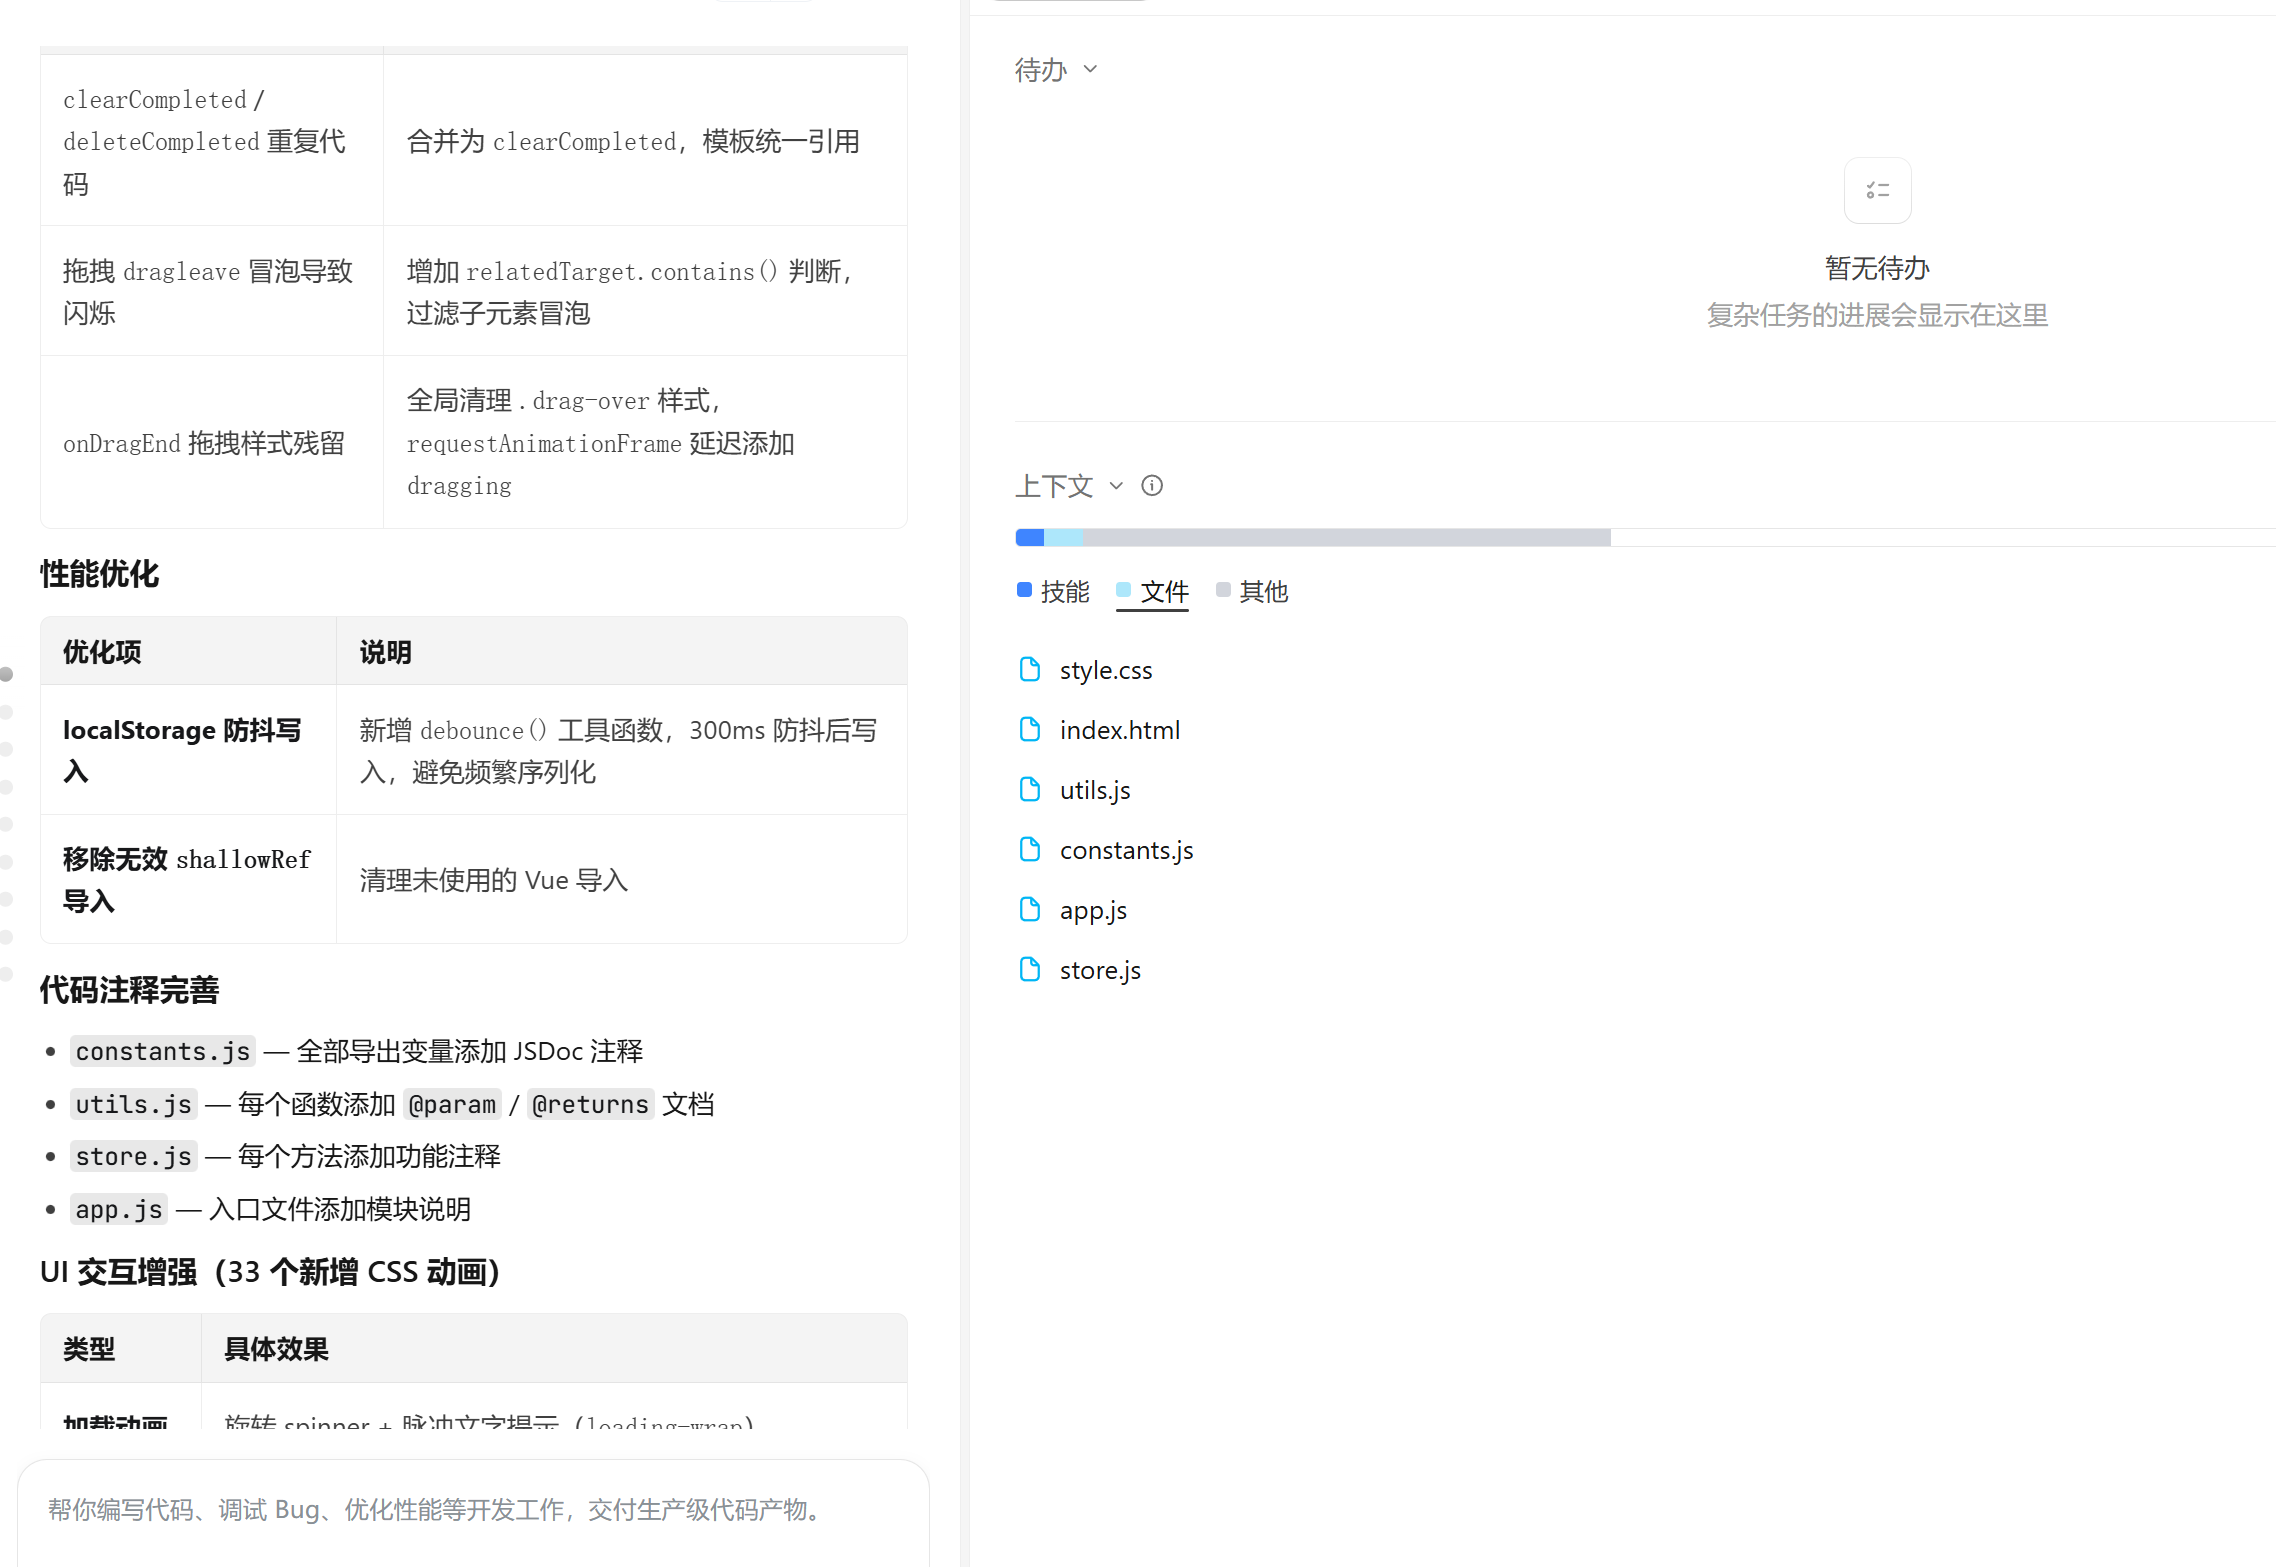This screenshot has width=2276, height=1567.
Task: Click the @returns code tag
Action: pos(590,1104)
